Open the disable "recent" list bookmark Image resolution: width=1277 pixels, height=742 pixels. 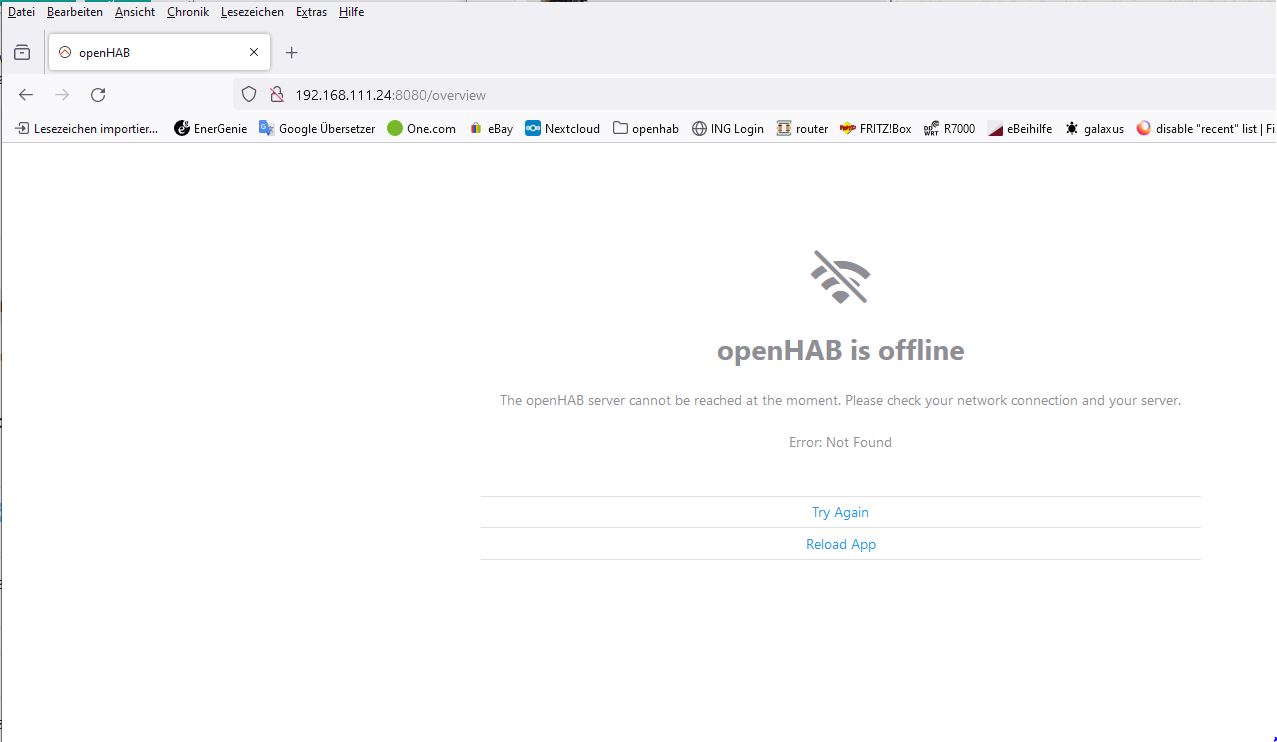click(1206, 128)
